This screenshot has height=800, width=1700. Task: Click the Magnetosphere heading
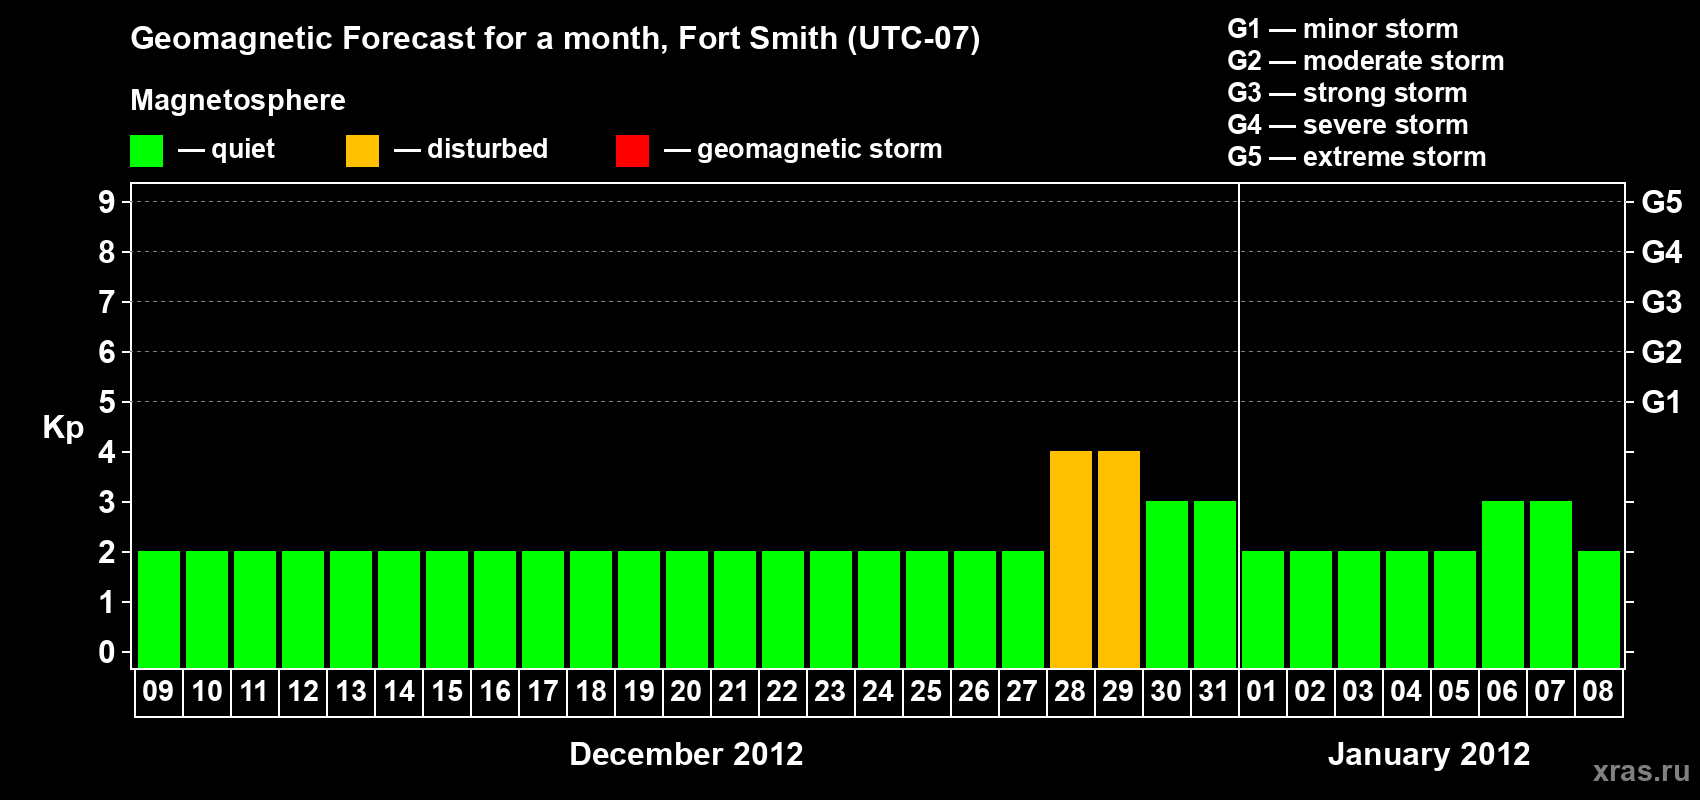tap(238, 101)
